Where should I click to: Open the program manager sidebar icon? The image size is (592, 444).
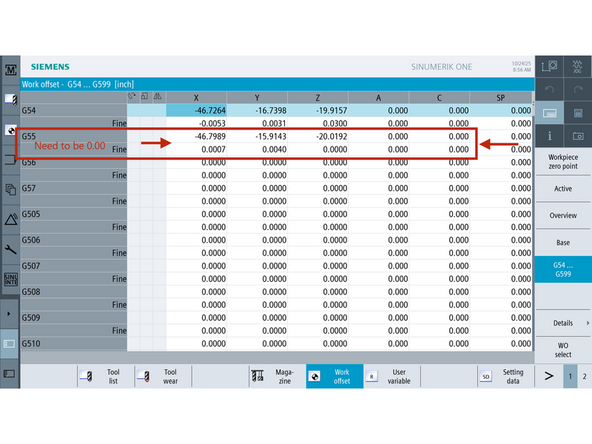11,189
